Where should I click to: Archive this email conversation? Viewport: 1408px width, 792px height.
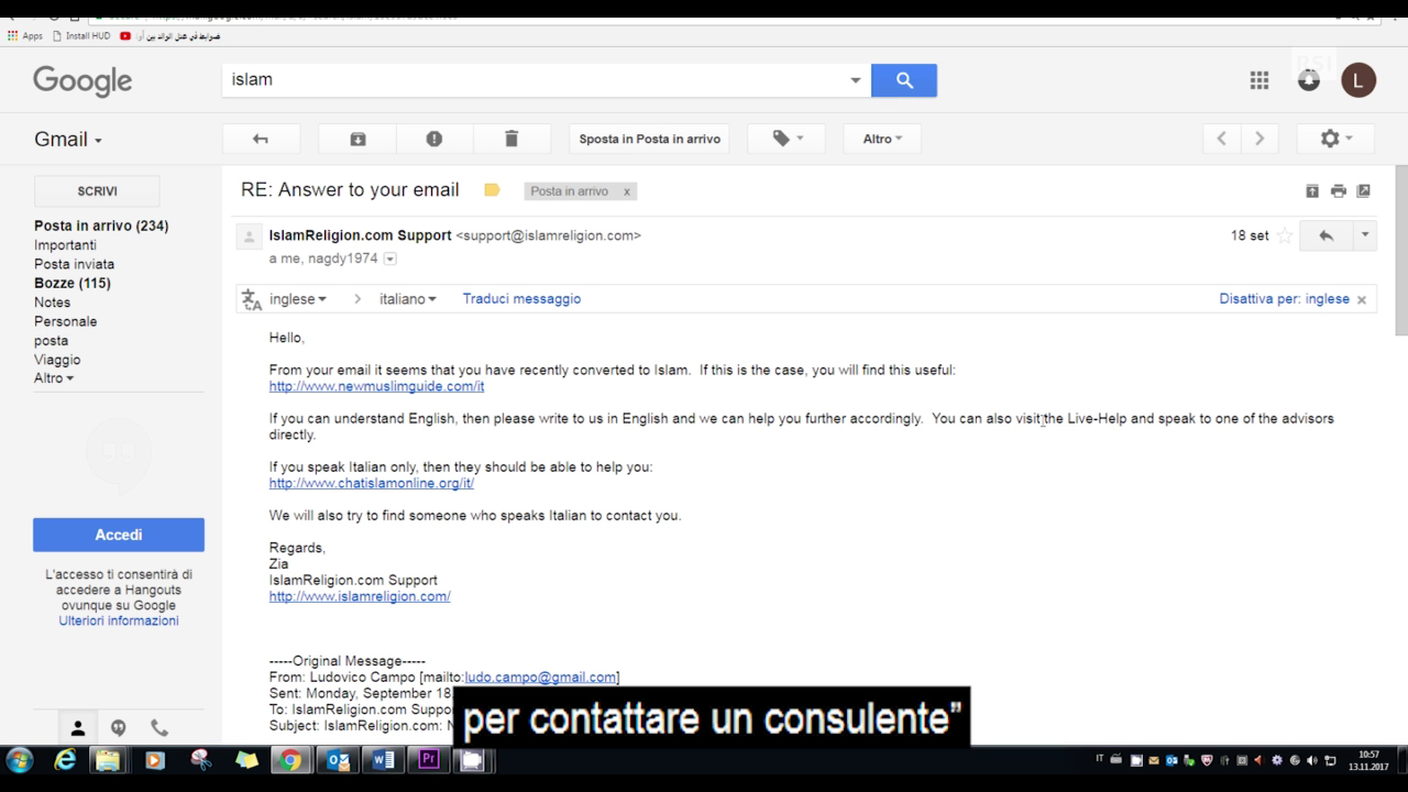coord(358,139)
